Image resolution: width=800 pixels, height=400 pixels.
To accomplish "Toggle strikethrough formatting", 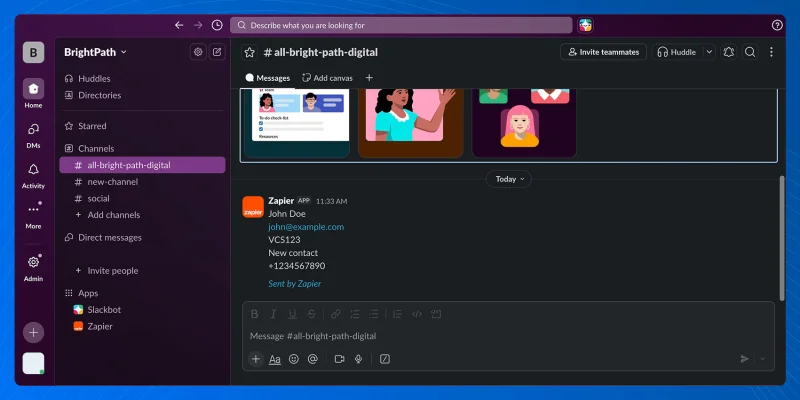I will (311, 314).
